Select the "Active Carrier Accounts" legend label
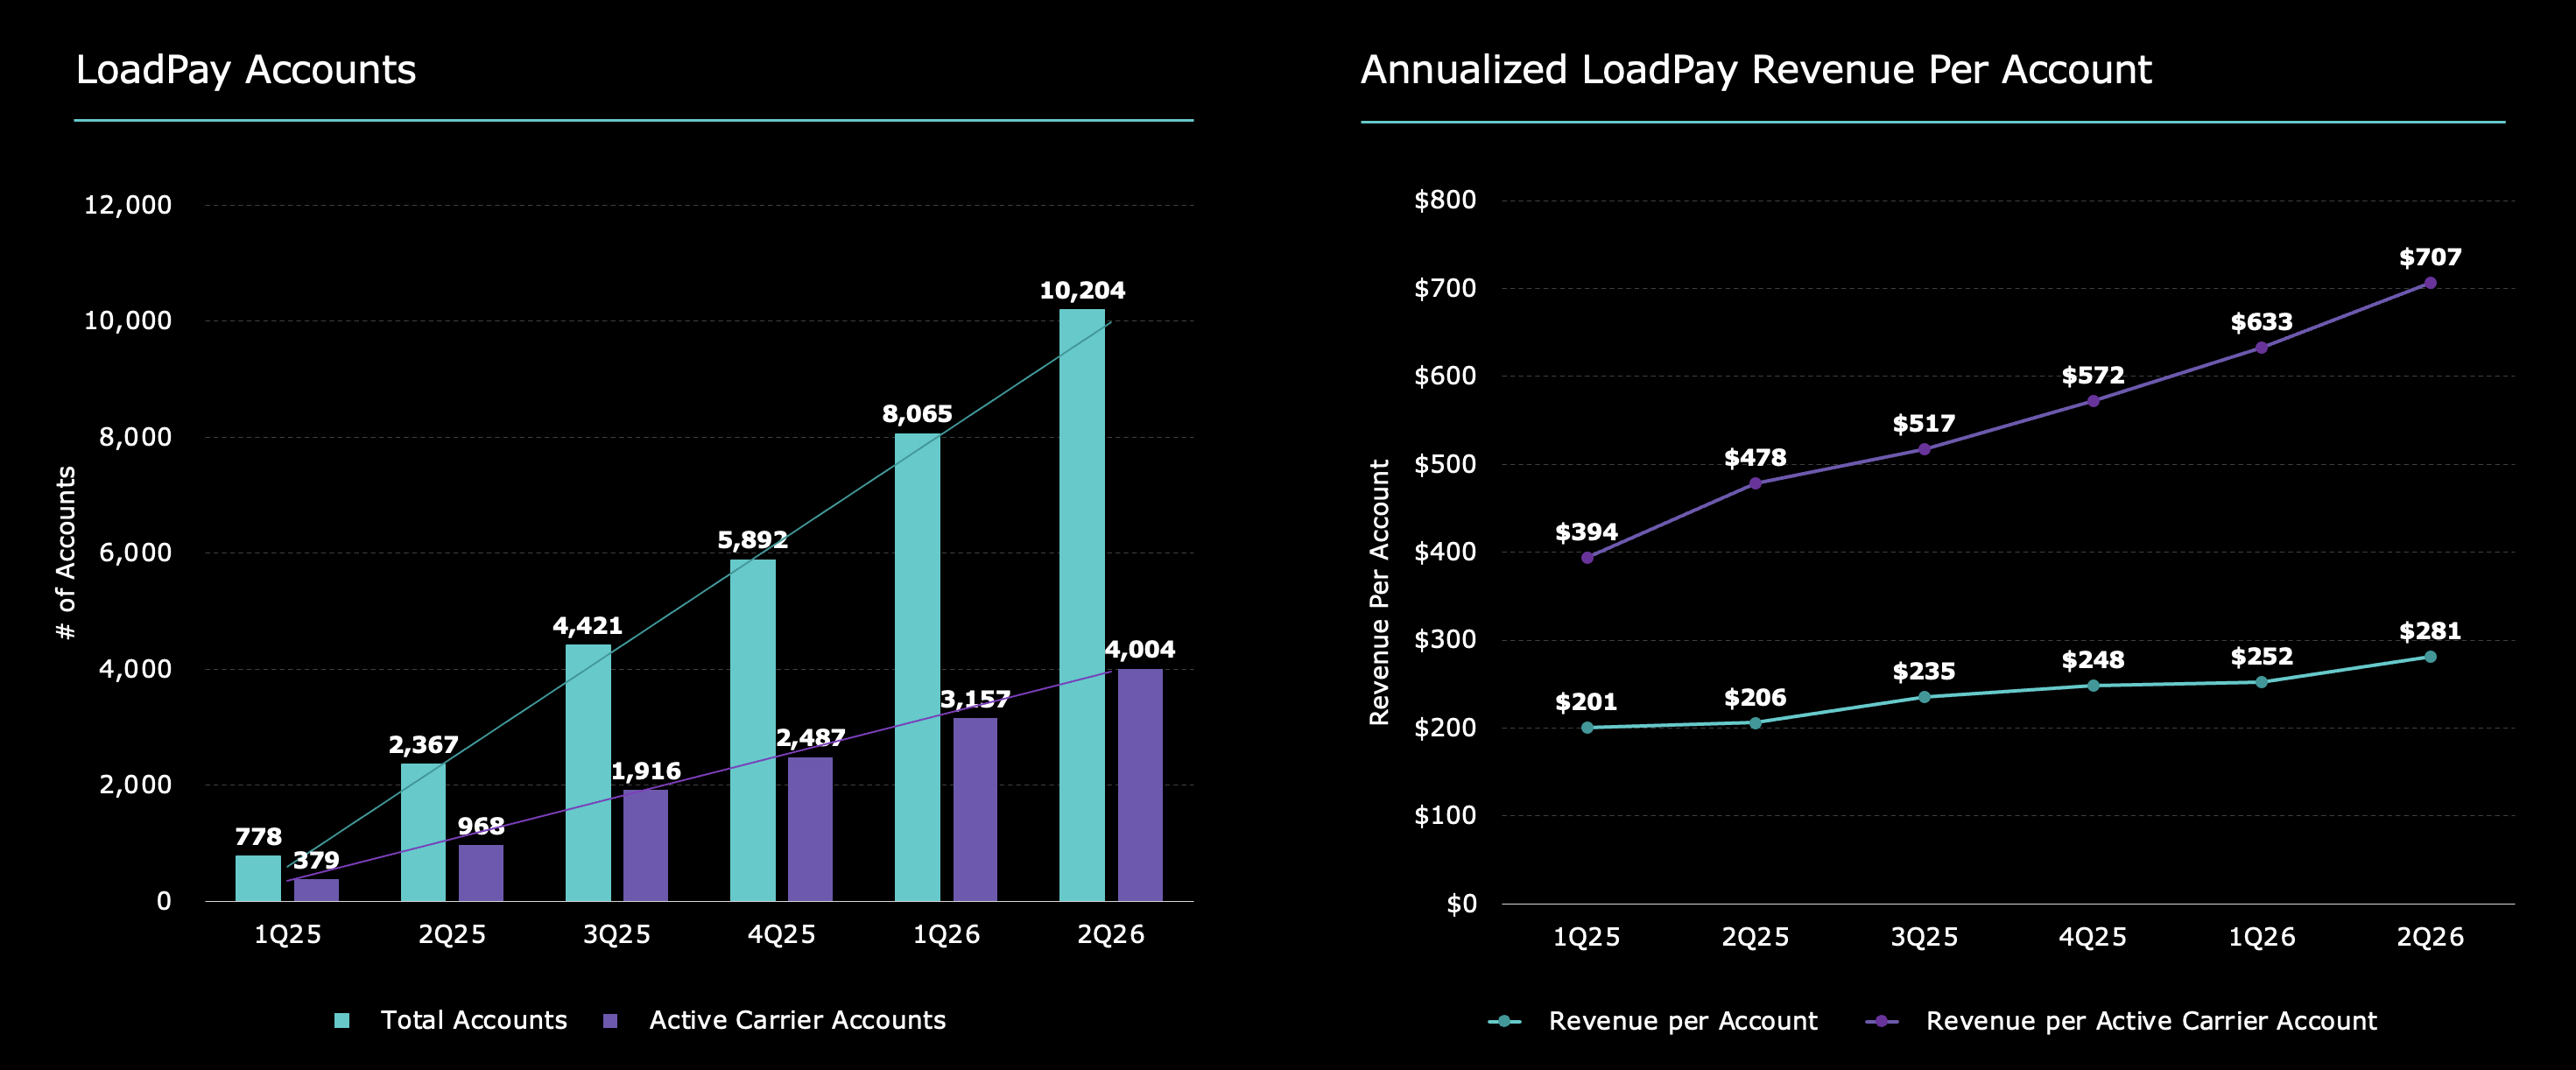The width and height of the screenshot is (2576, 1070). [x=797, y=1020]
